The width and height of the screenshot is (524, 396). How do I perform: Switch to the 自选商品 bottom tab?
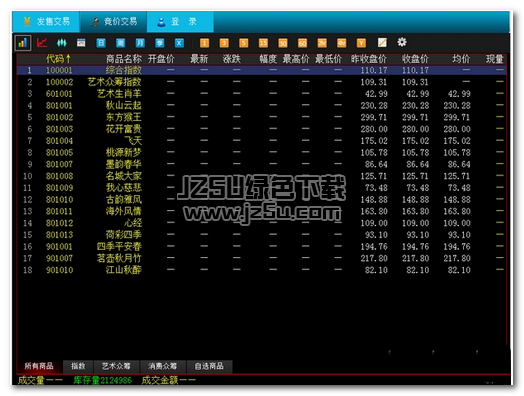[209, 366]
